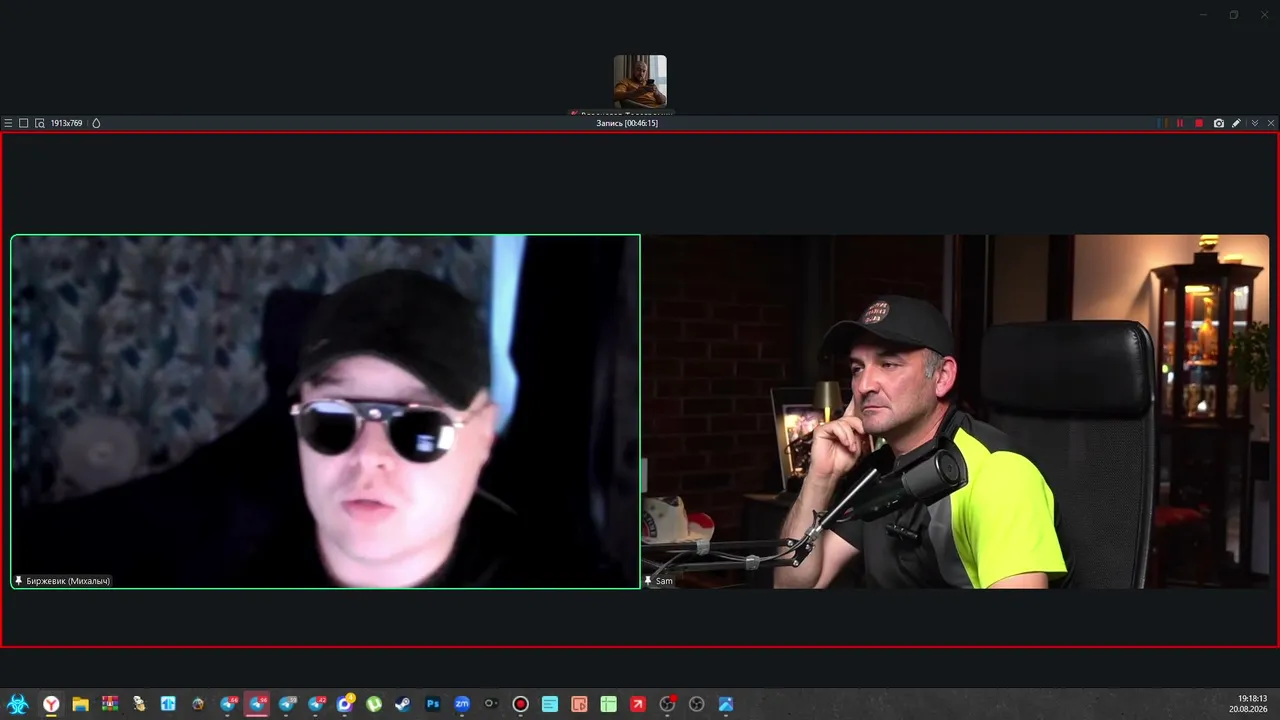Viewport: 1280px width, 720px height.
Task: Activate the pencil drawing tool
Action: pyautogui.click(x=1236, y=123)
